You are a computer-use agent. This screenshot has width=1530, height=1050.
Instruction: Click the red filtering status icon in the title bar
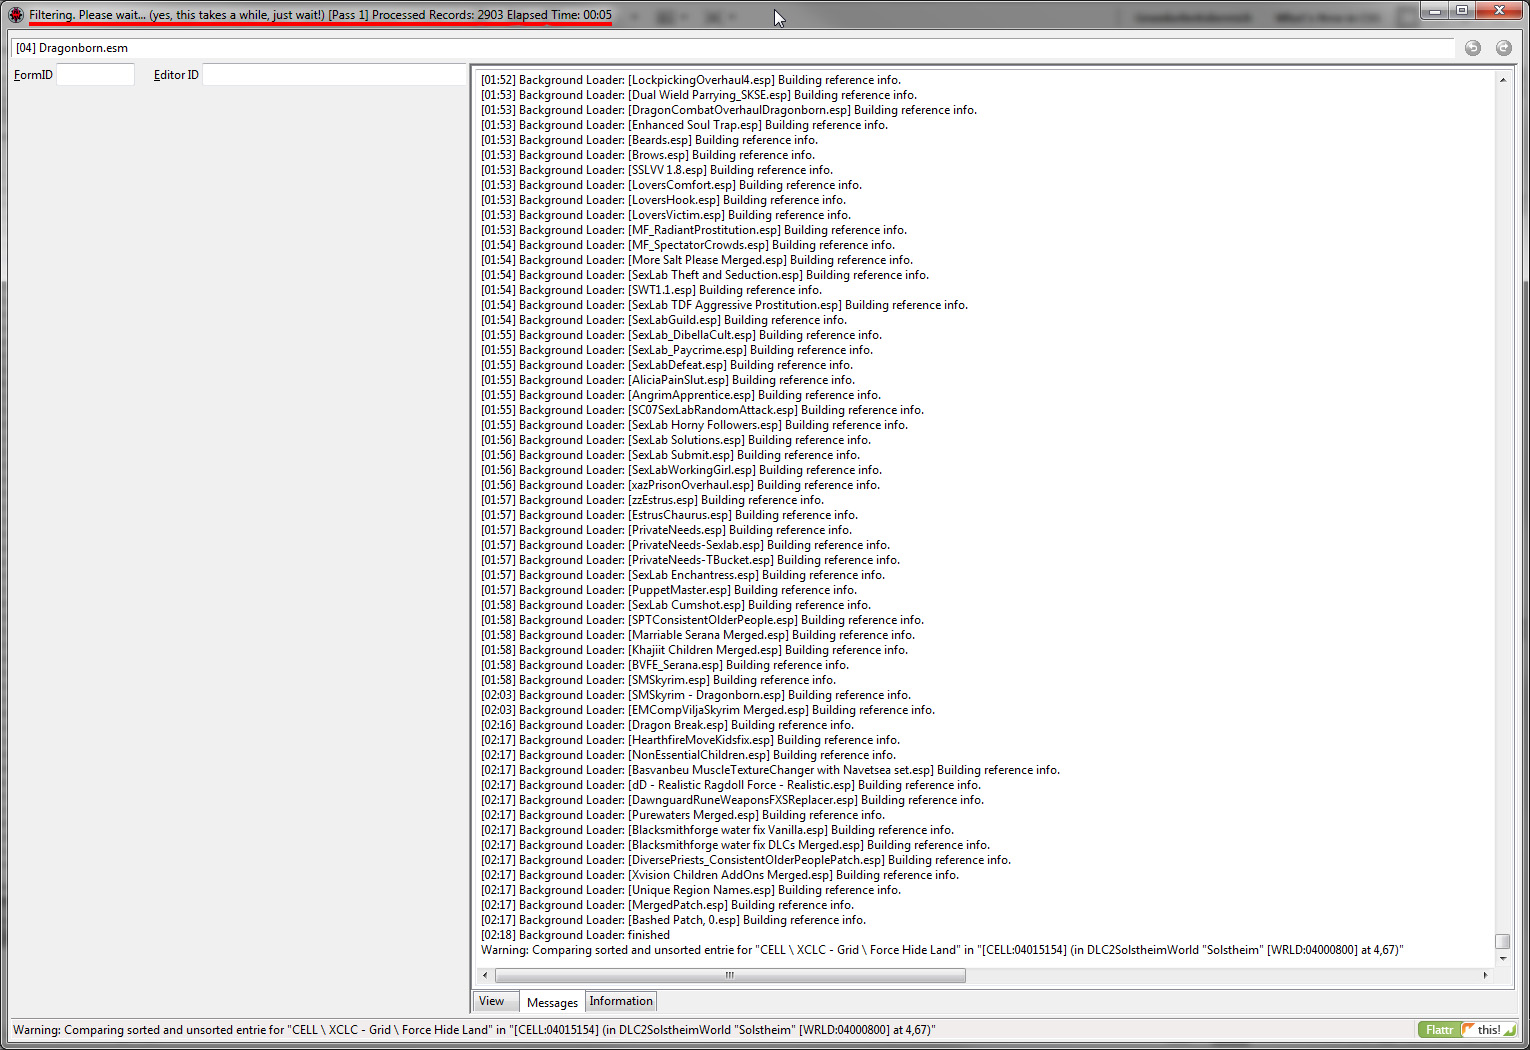(x=14, y=16)
